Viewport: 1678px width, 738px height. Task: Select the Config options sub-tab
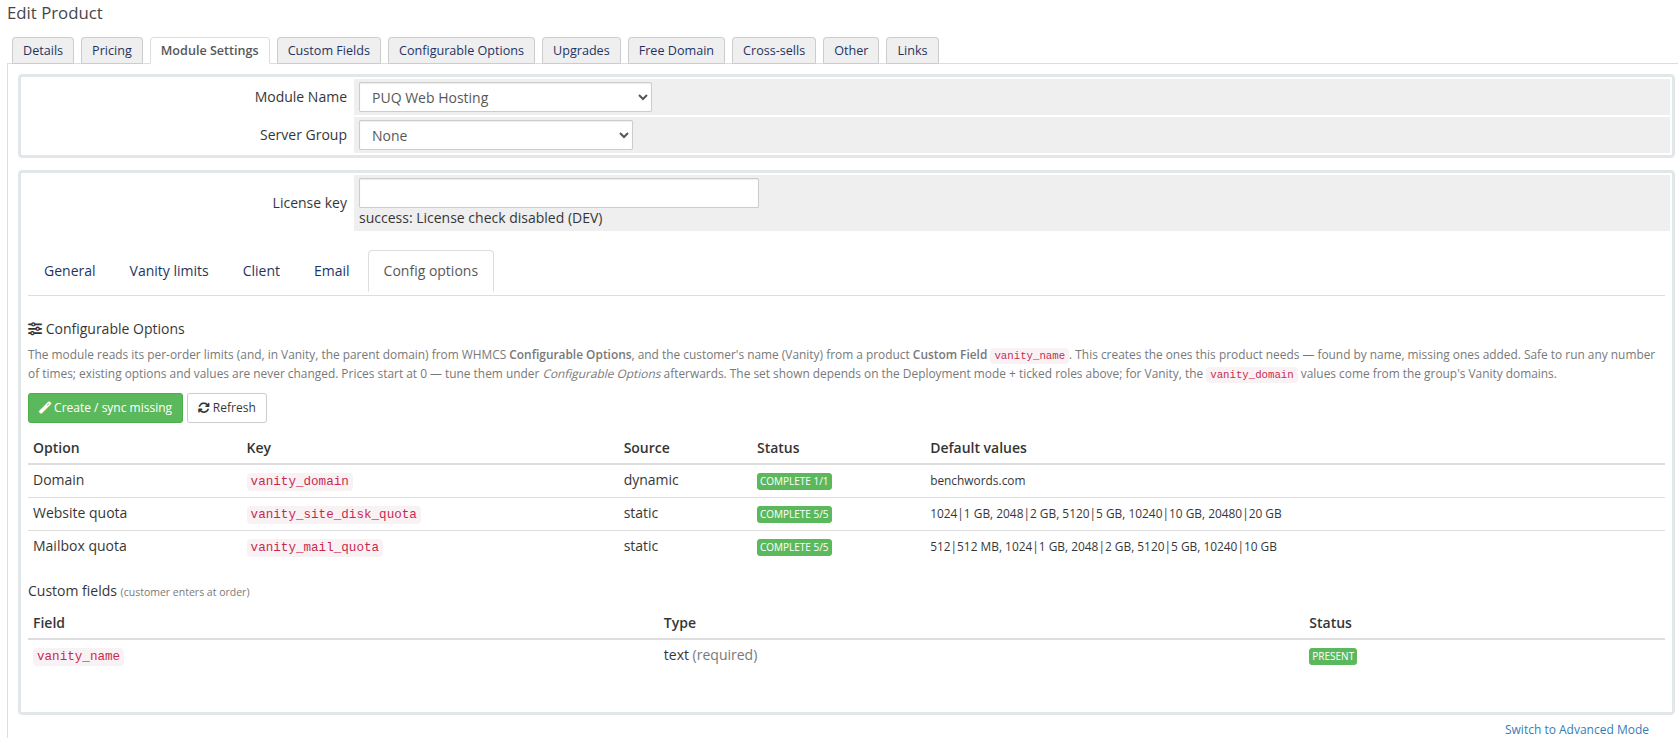[431, 271]
